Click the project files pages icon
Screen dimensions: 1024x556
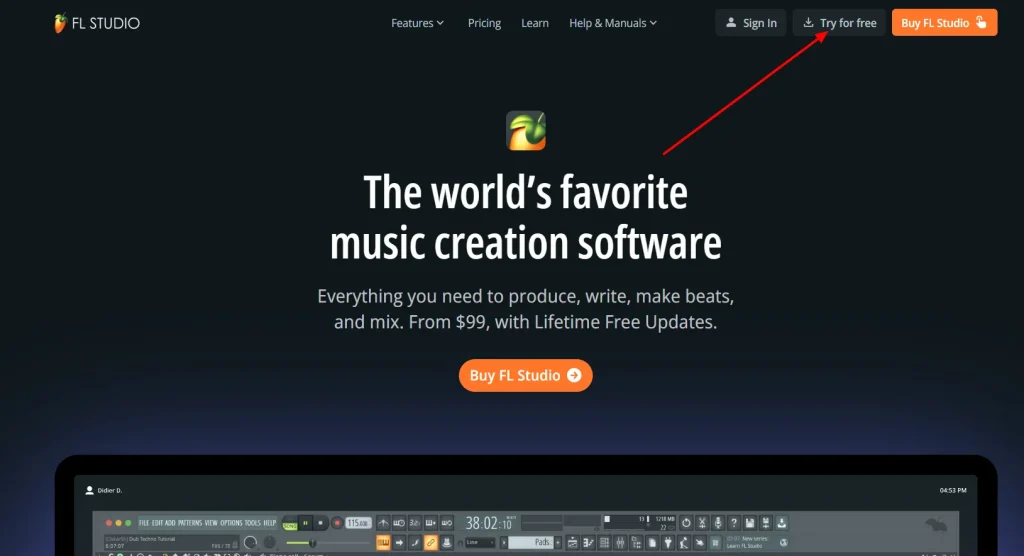pyautogui.click(x=652, y=542)
